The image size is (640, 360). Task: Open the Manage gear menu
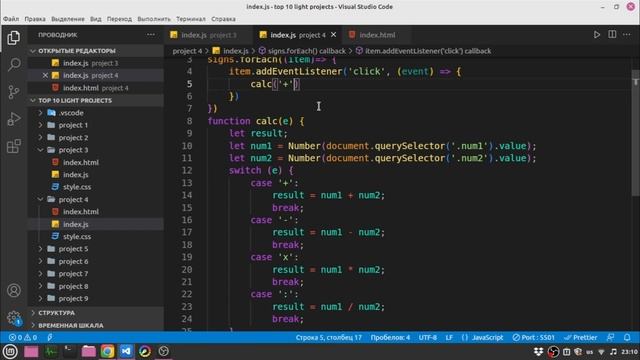coord(14,318)
